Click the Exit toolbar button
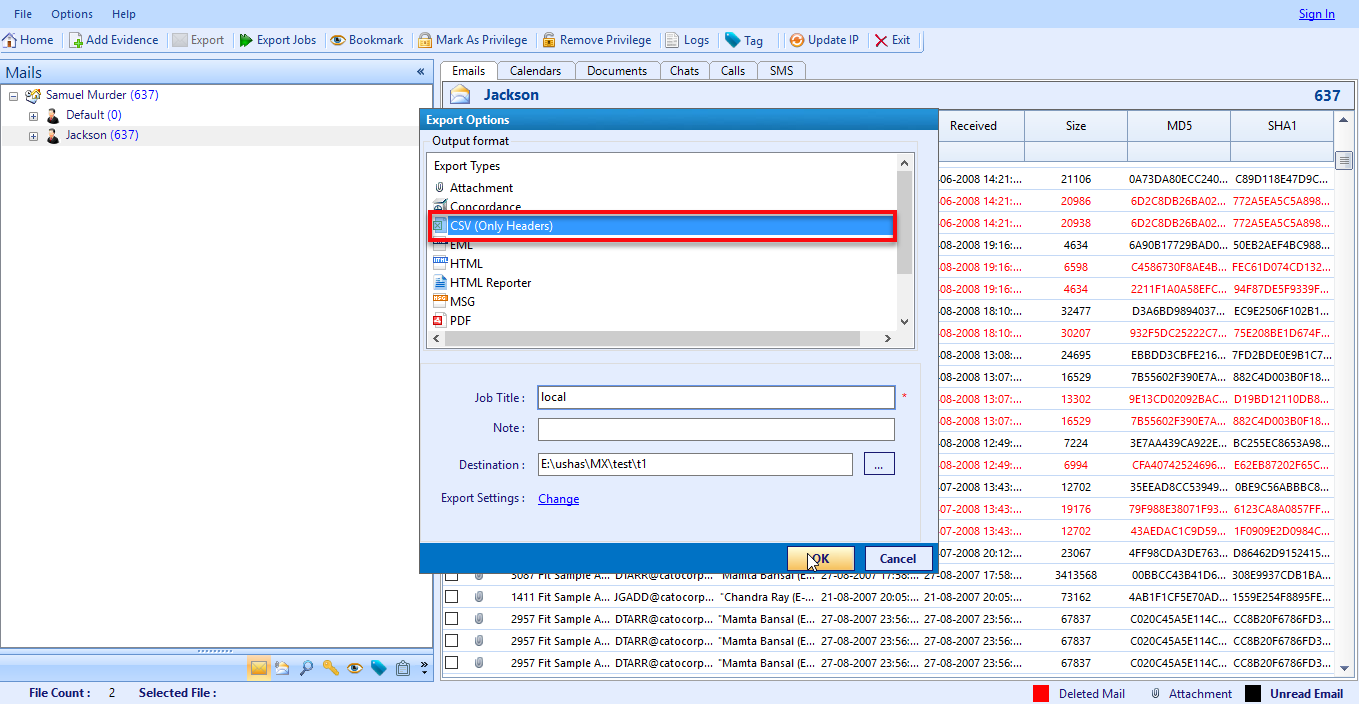 [892, 40]
